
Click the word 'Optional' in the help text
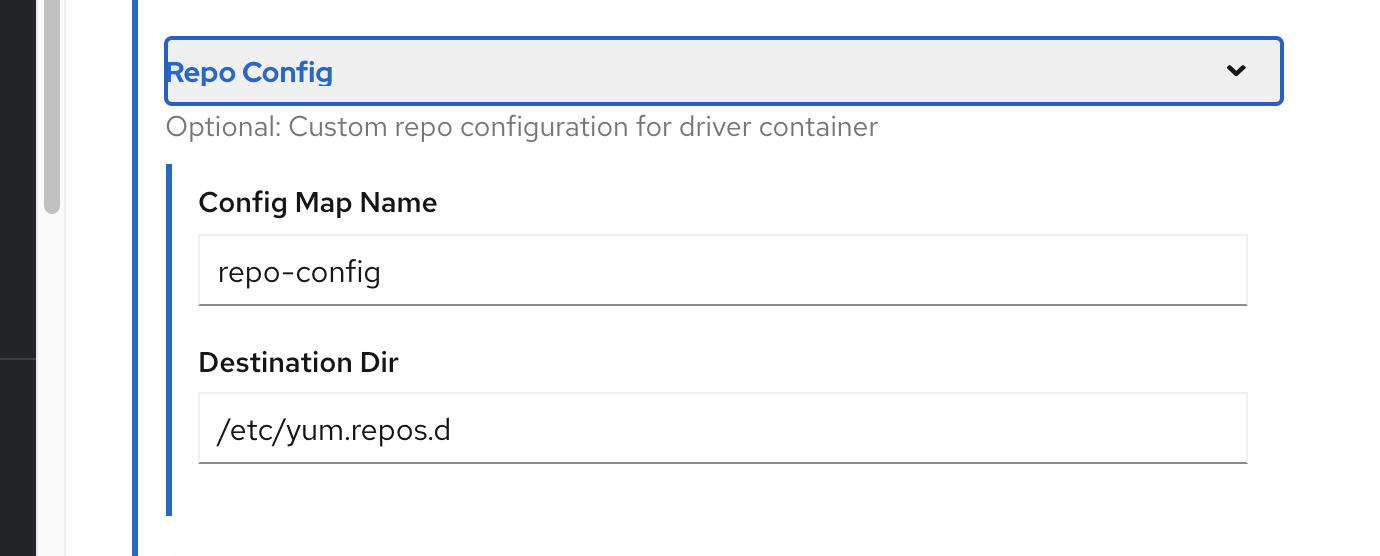[207, 128]
